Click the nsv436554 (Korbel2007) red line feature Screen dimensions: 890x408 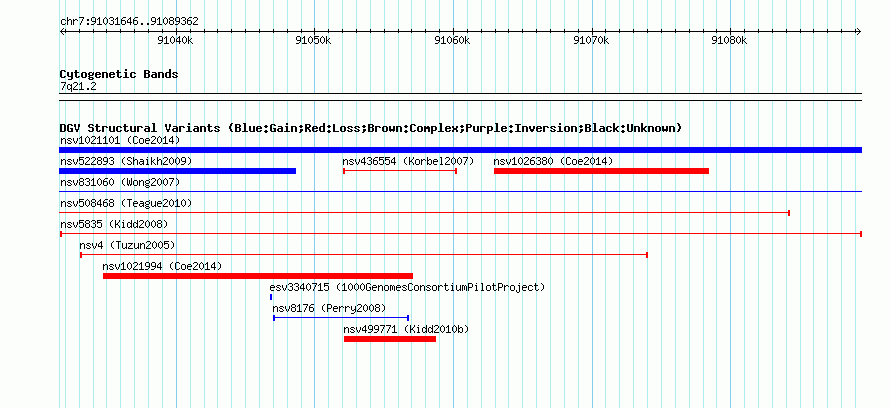(x=400, y=171)
